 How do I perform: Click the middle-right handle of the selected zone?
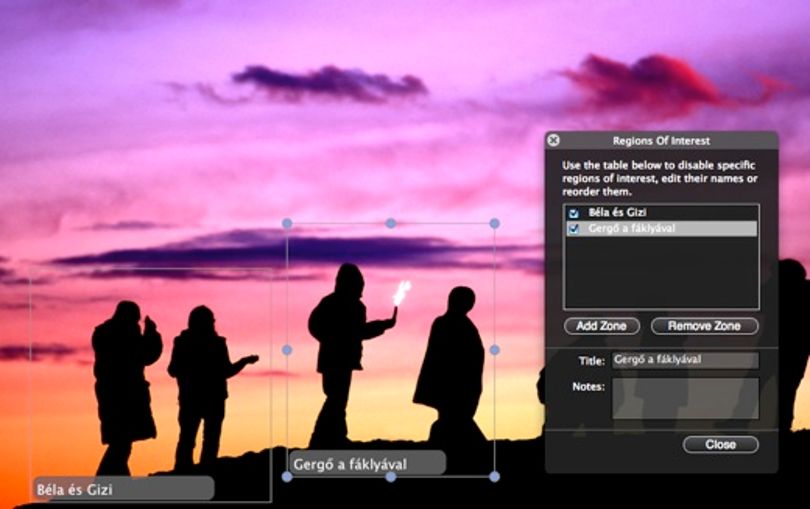pyautogui.click(x=494, y=350)
